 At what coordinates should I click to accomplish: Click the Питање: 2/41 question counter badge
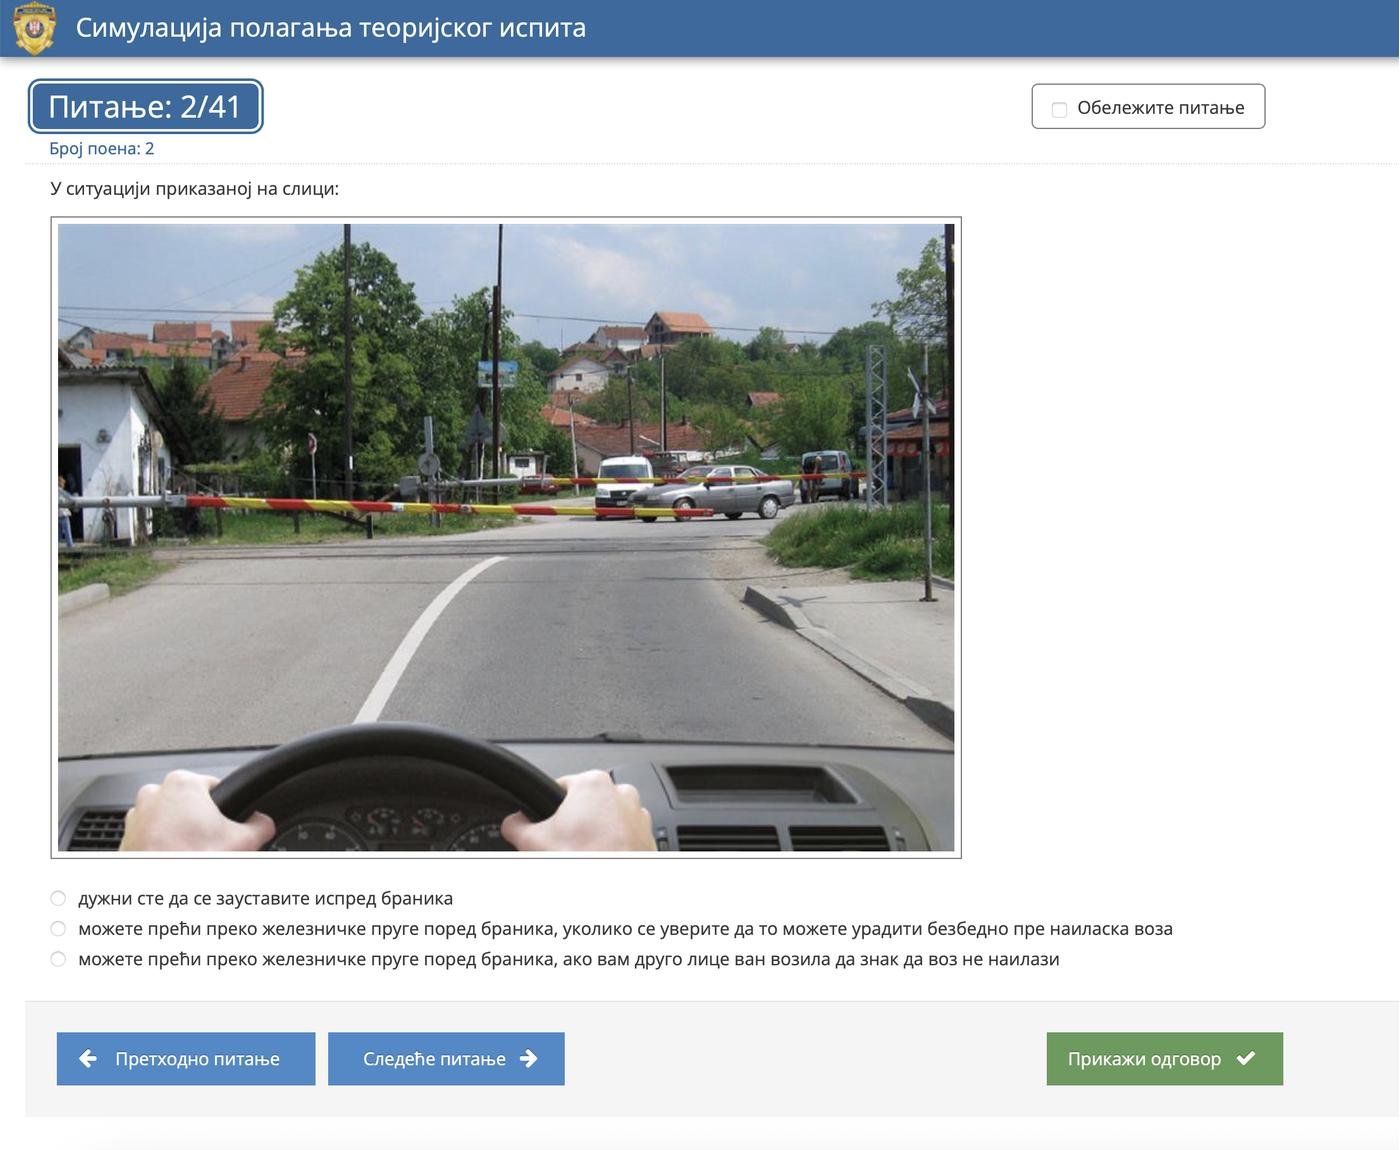[x=145, y=106]
